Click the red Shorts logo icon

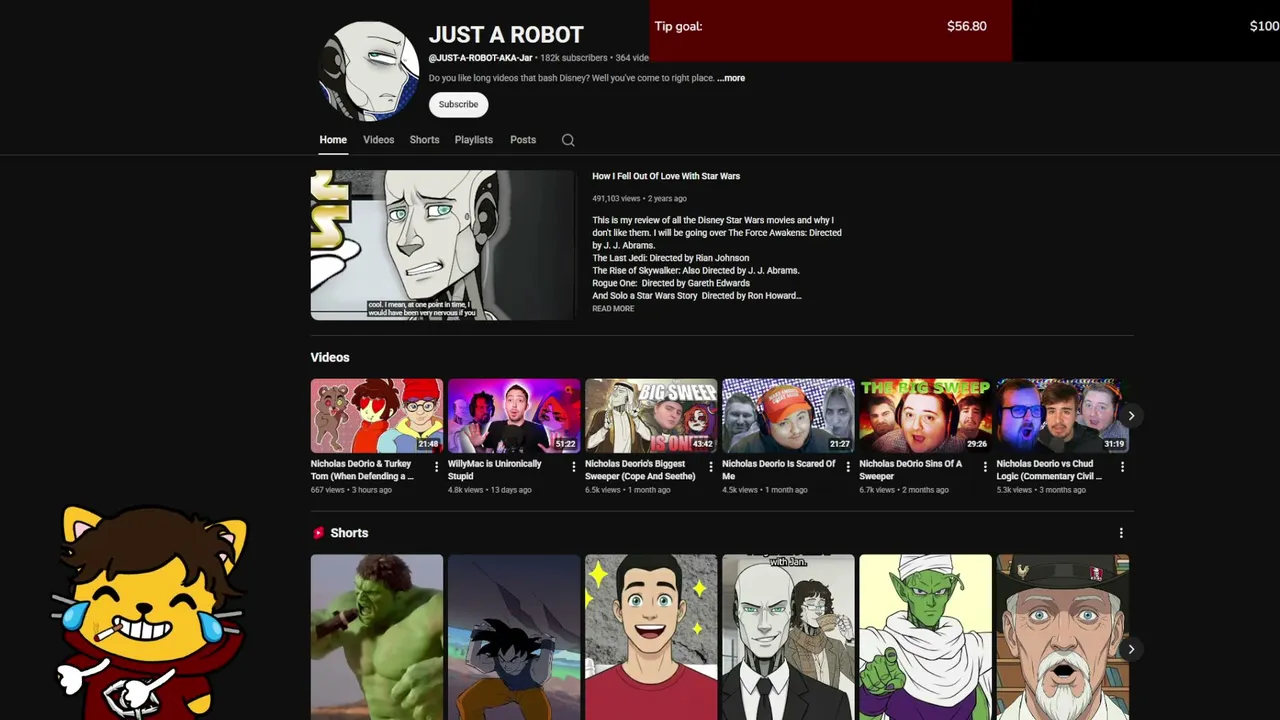click(x=318, y=533)
